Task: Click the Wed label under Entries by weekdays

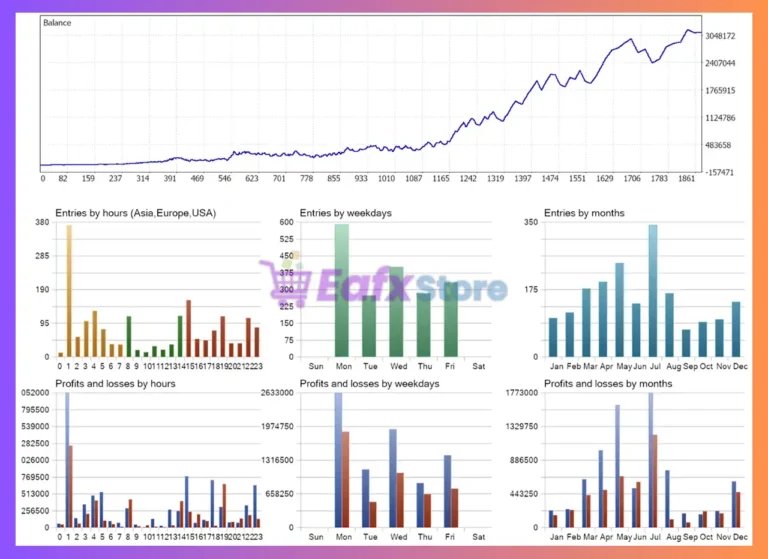Action: pos(398,366)
